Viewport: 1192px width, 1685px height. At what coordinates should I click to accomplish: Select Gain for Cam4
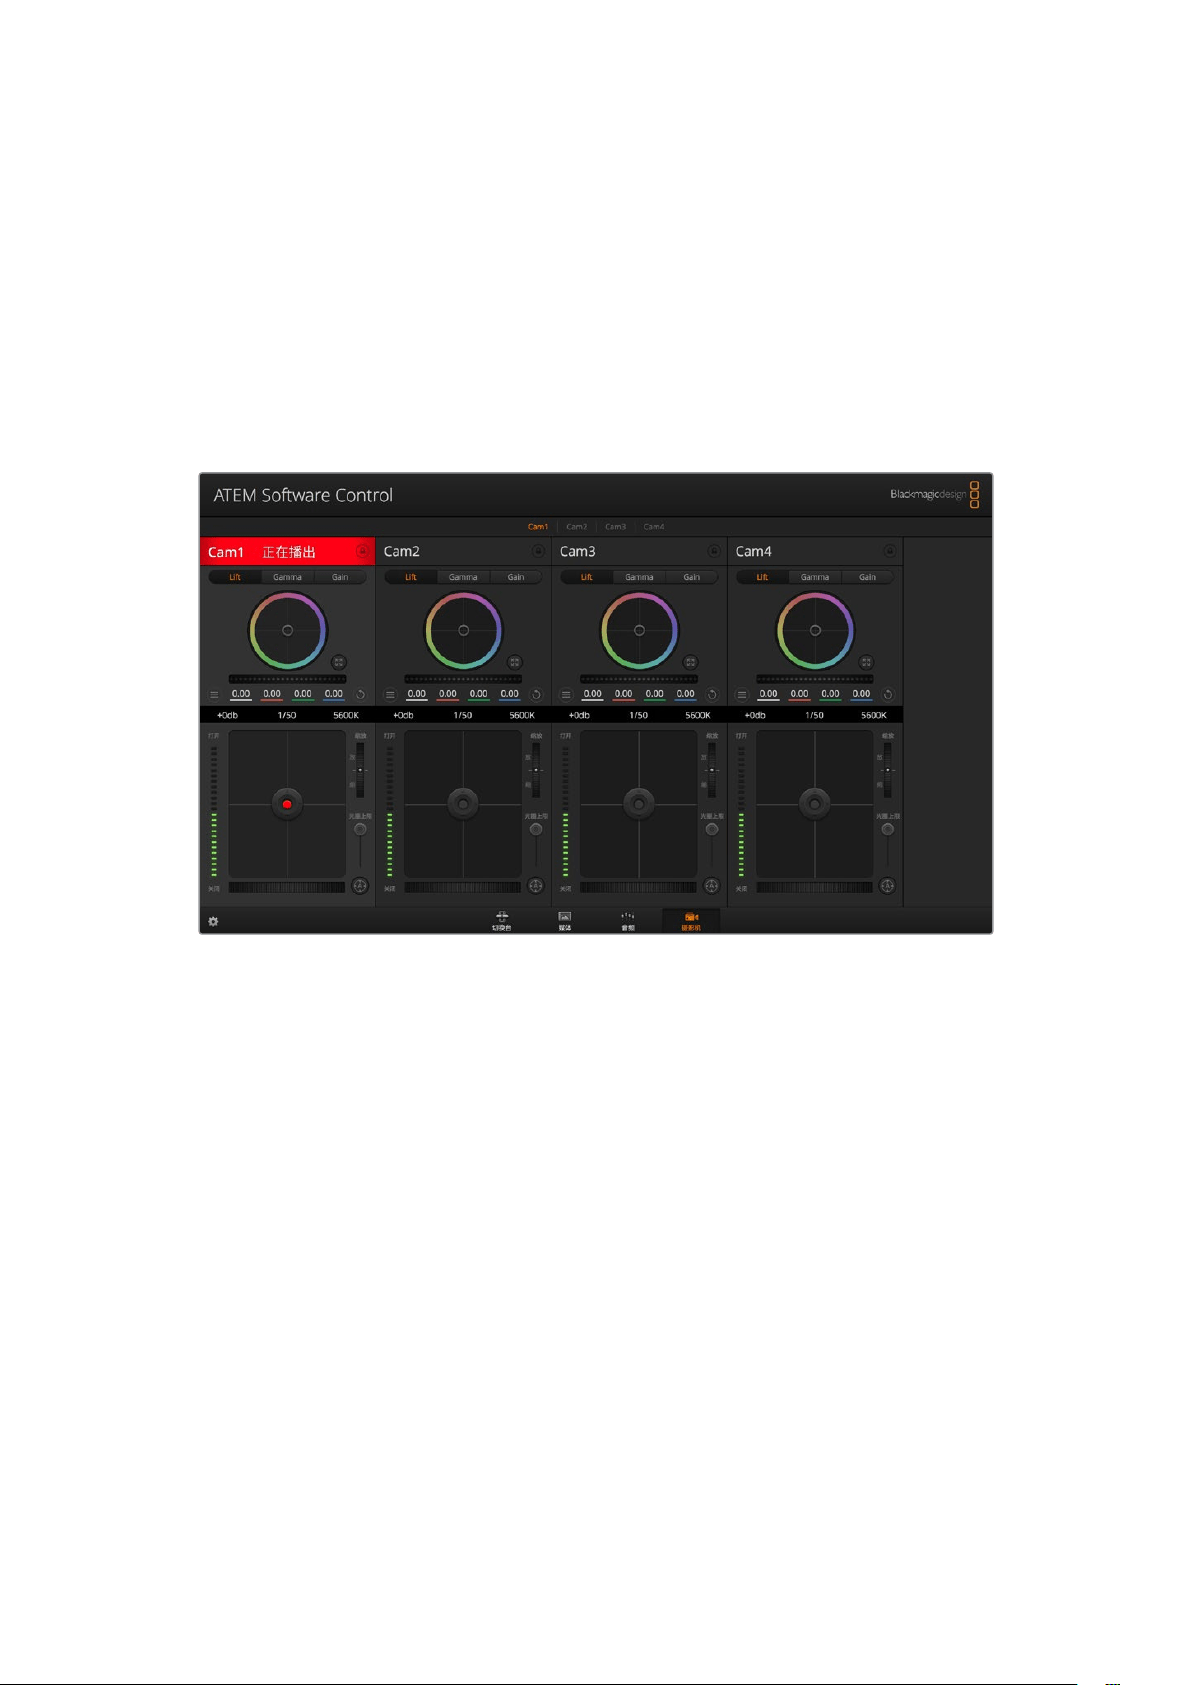click(x=868, y=577)
